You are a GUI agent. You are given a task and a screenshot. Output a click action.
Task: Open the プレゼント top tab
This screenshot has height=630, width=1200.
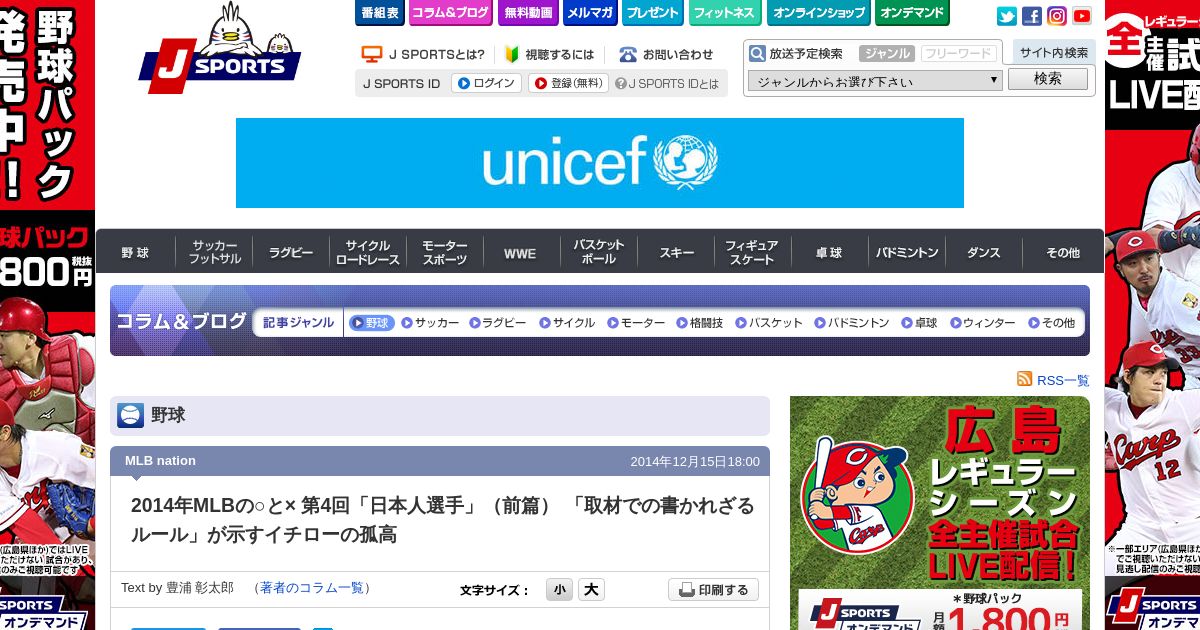653,13
